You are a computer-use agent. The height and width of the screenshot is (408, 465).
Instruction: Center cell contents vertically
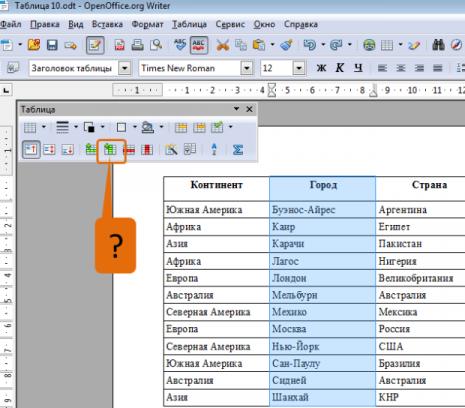tap(49, 150)
